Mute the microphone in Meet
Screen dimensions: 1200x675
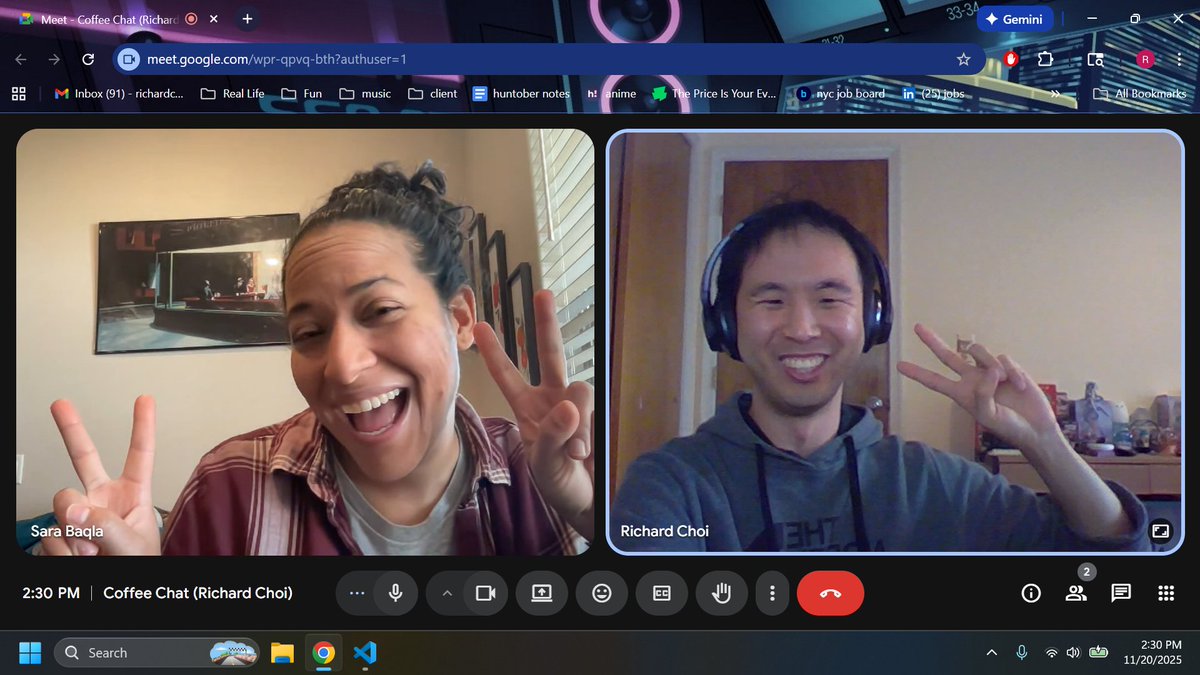pyautogui.click(x=396, y=593)
